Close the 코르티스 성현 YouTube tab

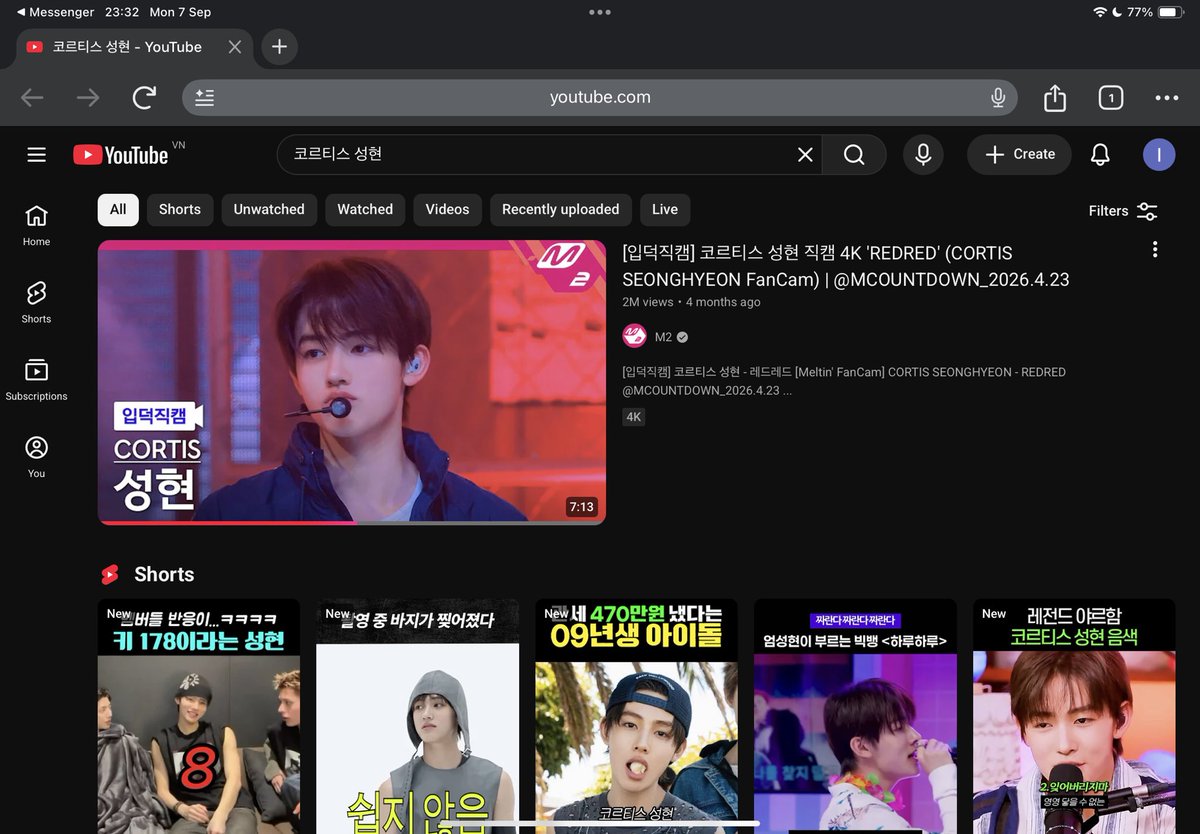(x=234, y=47)
